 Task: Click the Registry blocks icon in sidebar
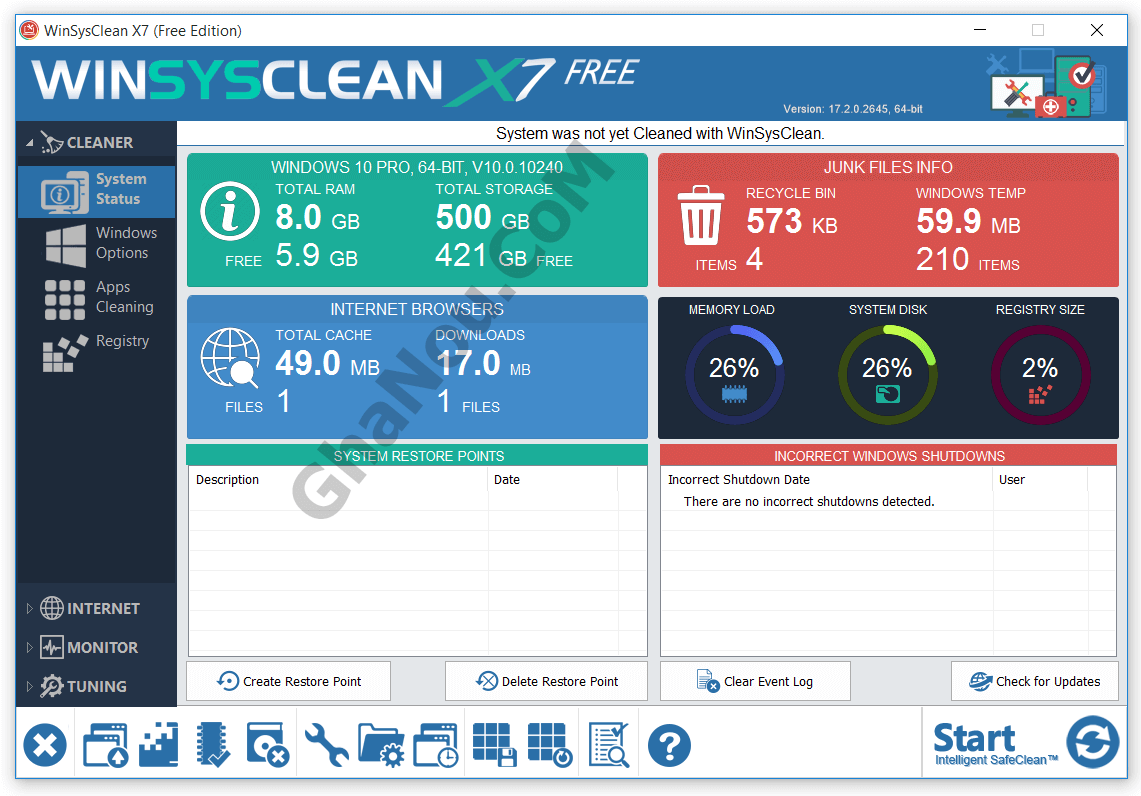click(x=65, y=354)
